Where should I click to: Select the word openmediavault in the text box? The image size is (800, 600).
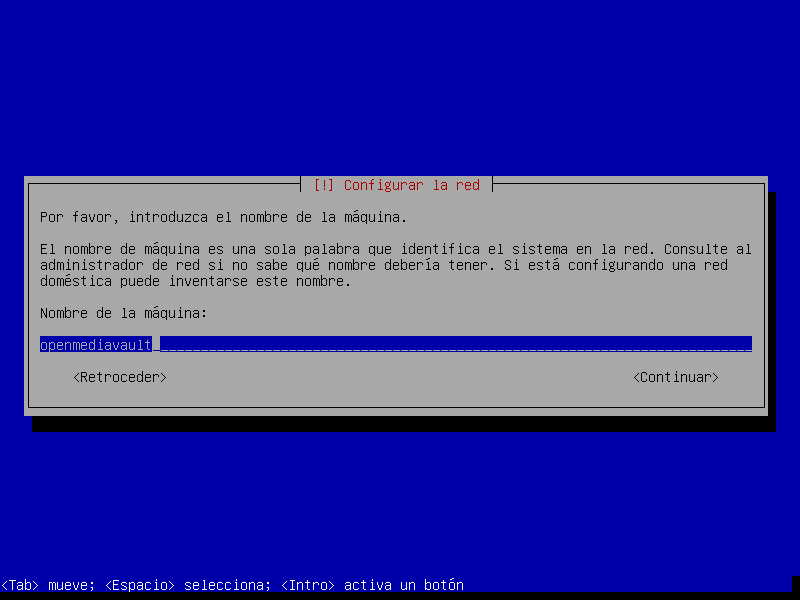click(x=95, y=344)
